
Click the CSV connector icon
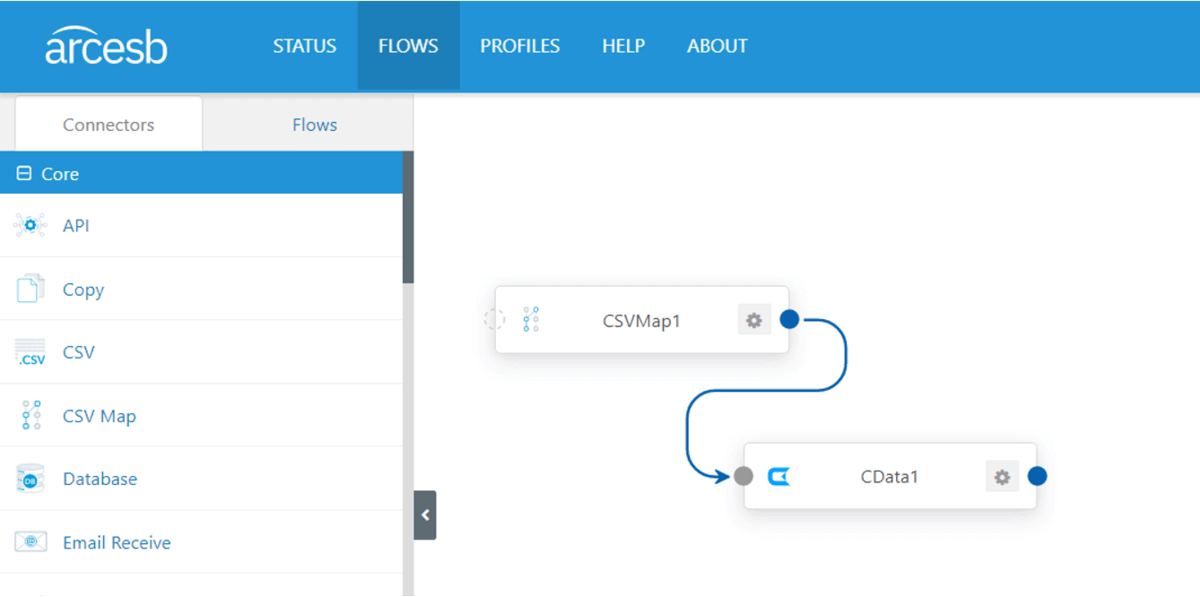click(x=30, y=353)
